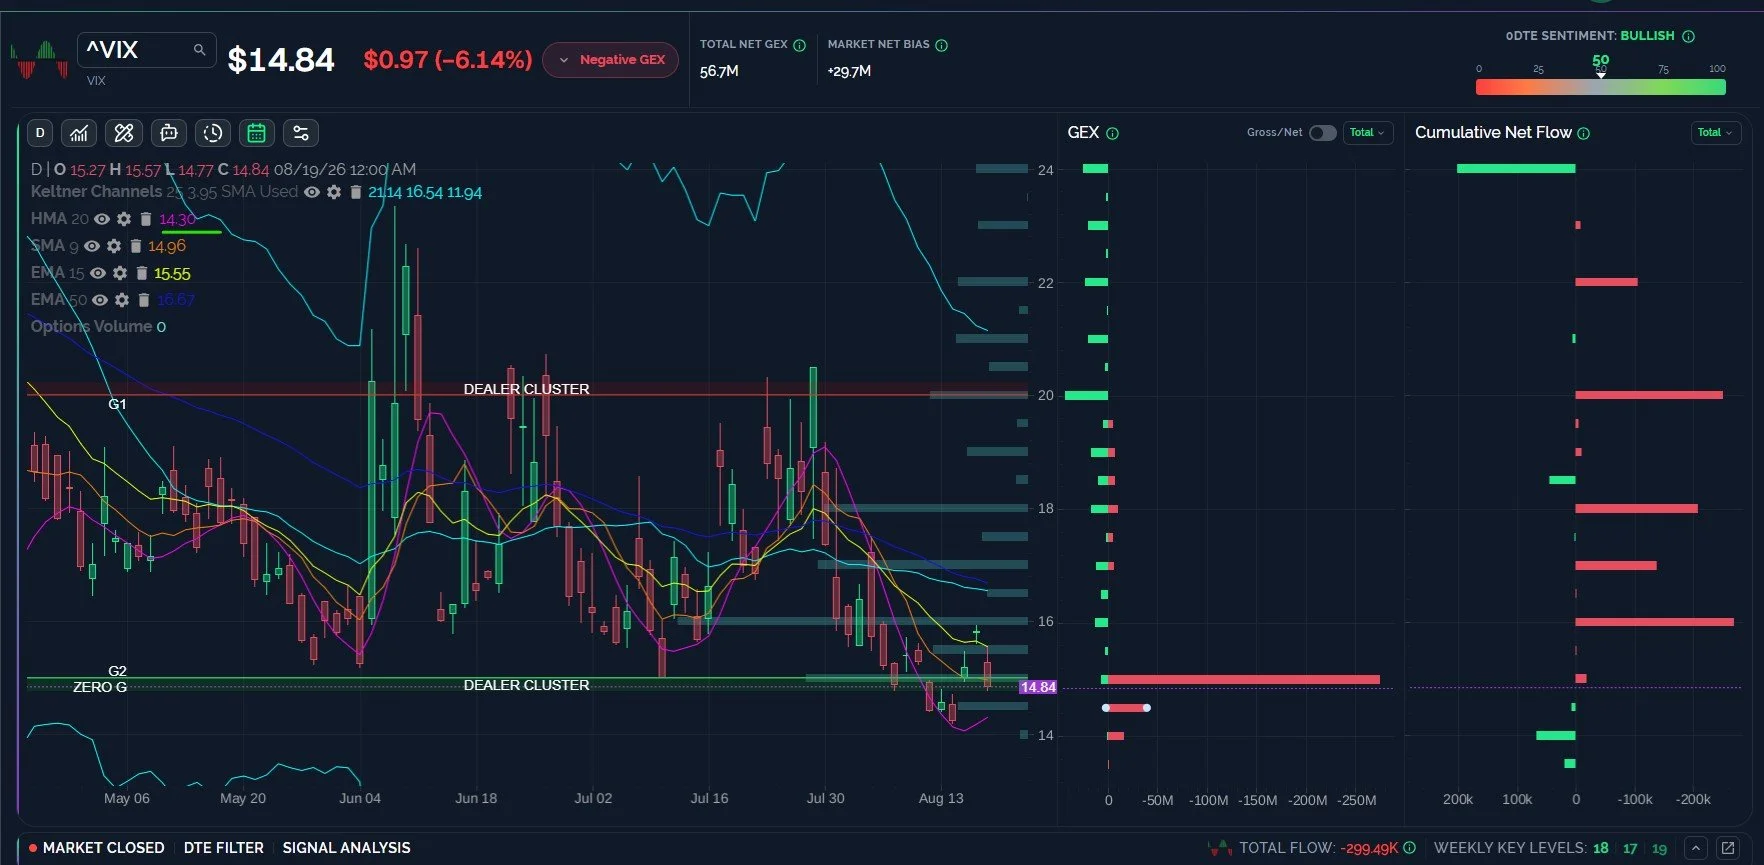The width and height of the screenshot is (1764, 865).
Task: Toggle HMA 20 visibility eye
Action: (102, 219)
